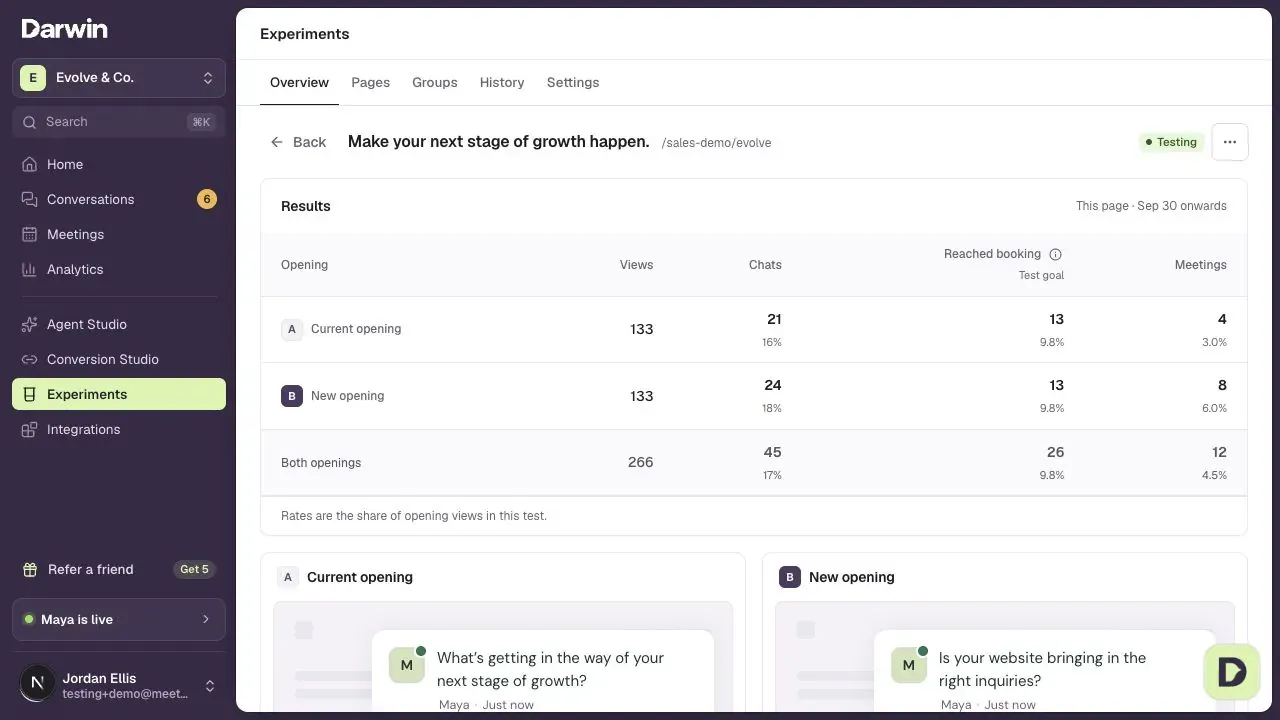This screenshot has height=720, width=1280.
Task: Go to the Meetings page
Action: coord(119,234)
